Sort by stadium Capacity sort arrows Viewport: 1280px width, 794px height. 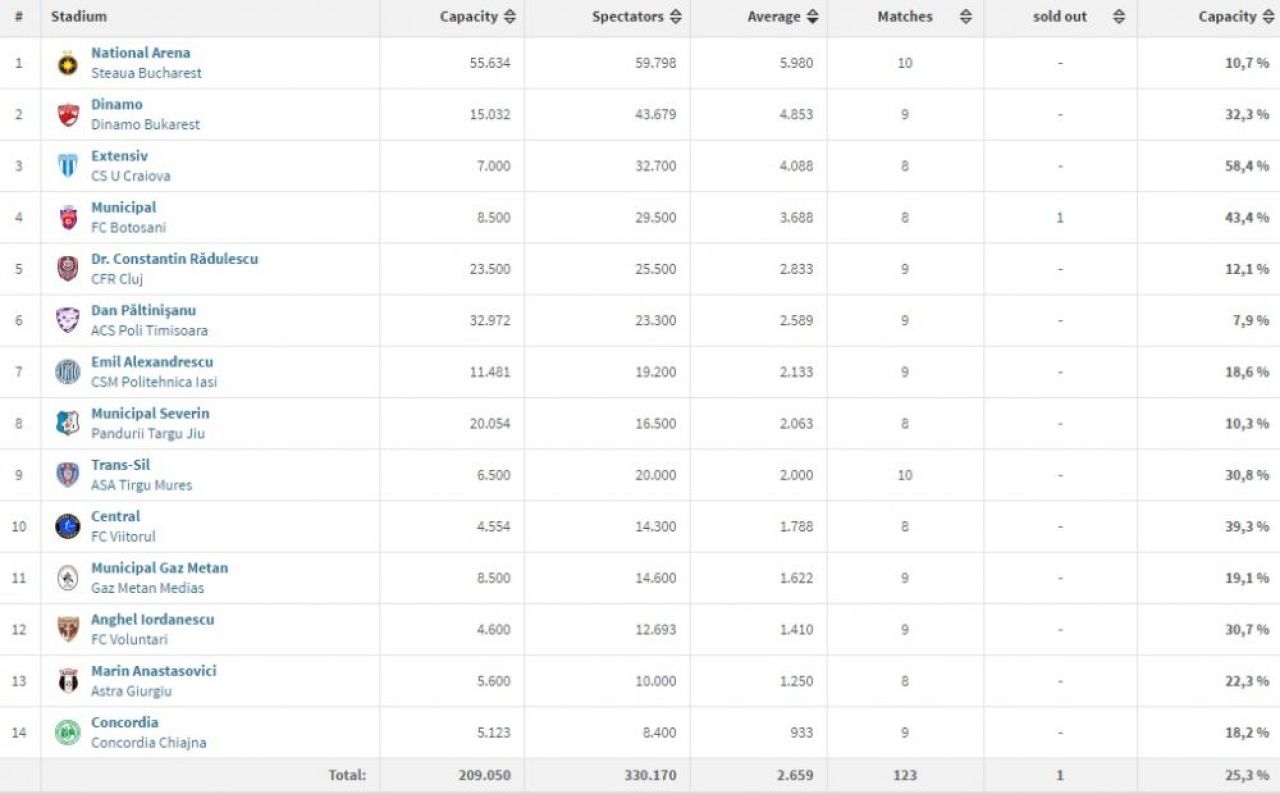[x=510, y=17]
